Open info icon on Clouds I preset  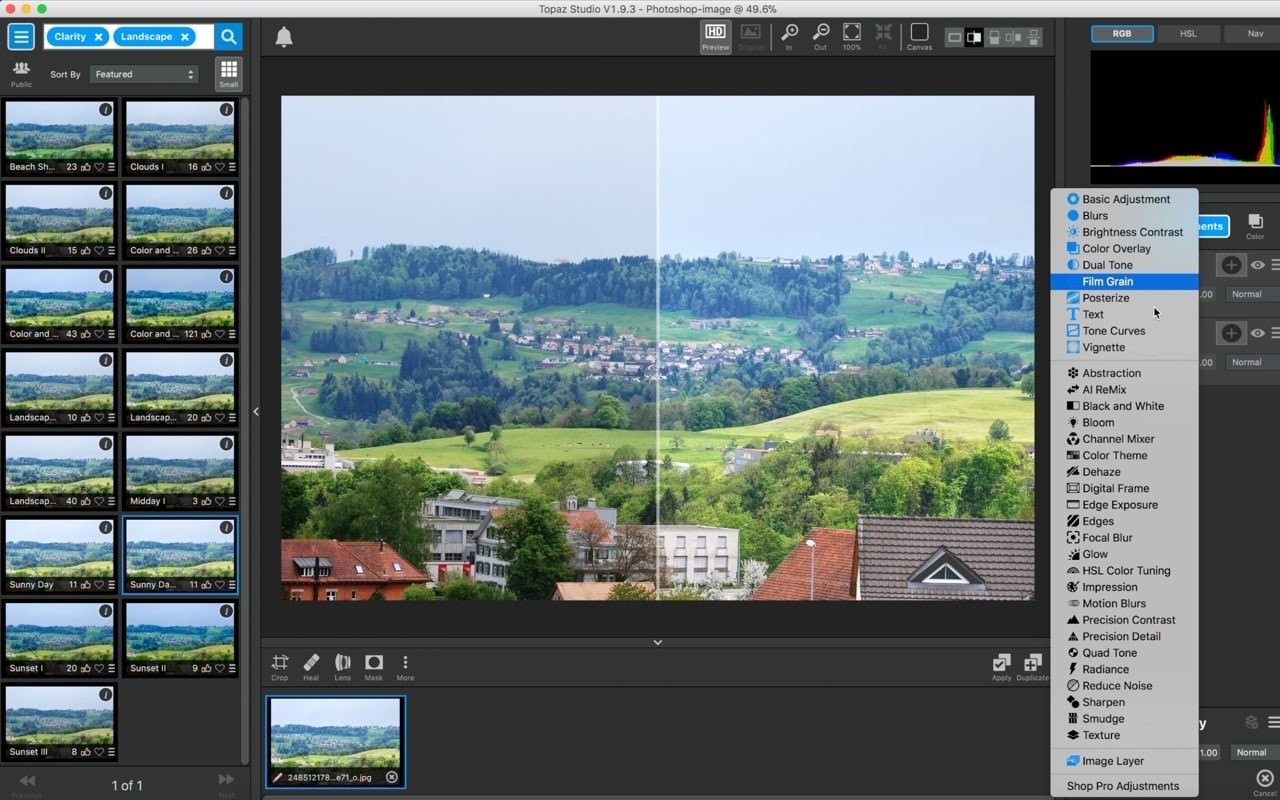226,110
